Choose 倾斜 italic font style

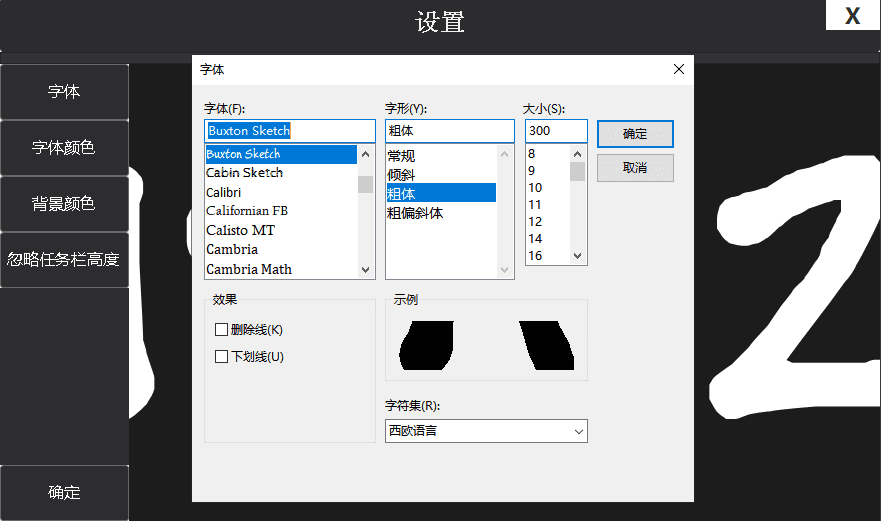tap(402, 174)
